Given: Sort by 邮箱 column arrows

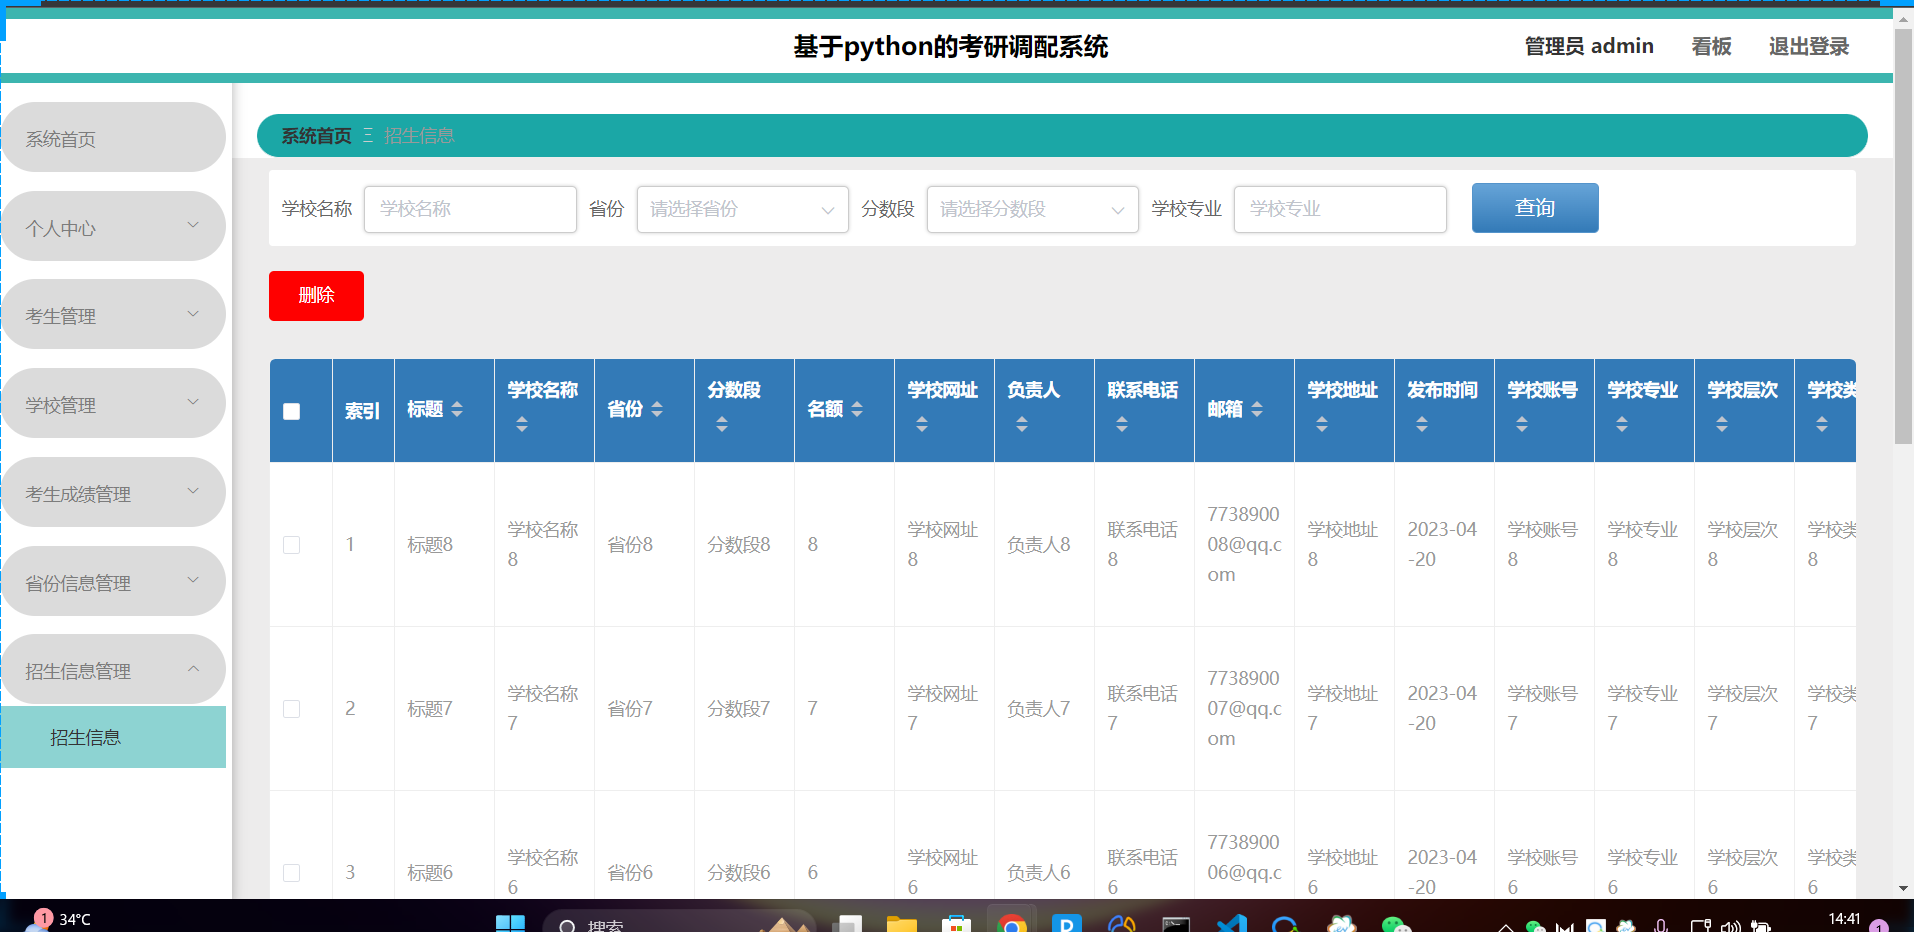Looking at the screenshot, I should tap(1257, 409).
